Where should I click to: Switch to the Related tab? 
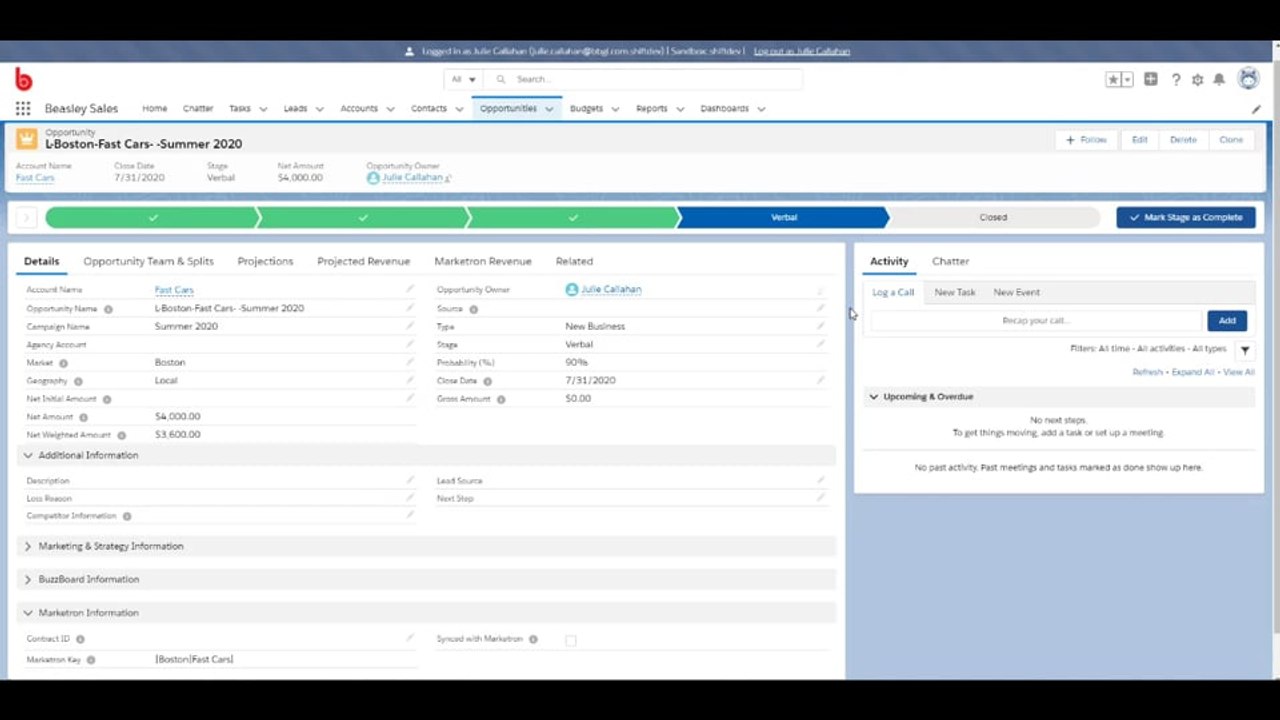tap(574, 261)
